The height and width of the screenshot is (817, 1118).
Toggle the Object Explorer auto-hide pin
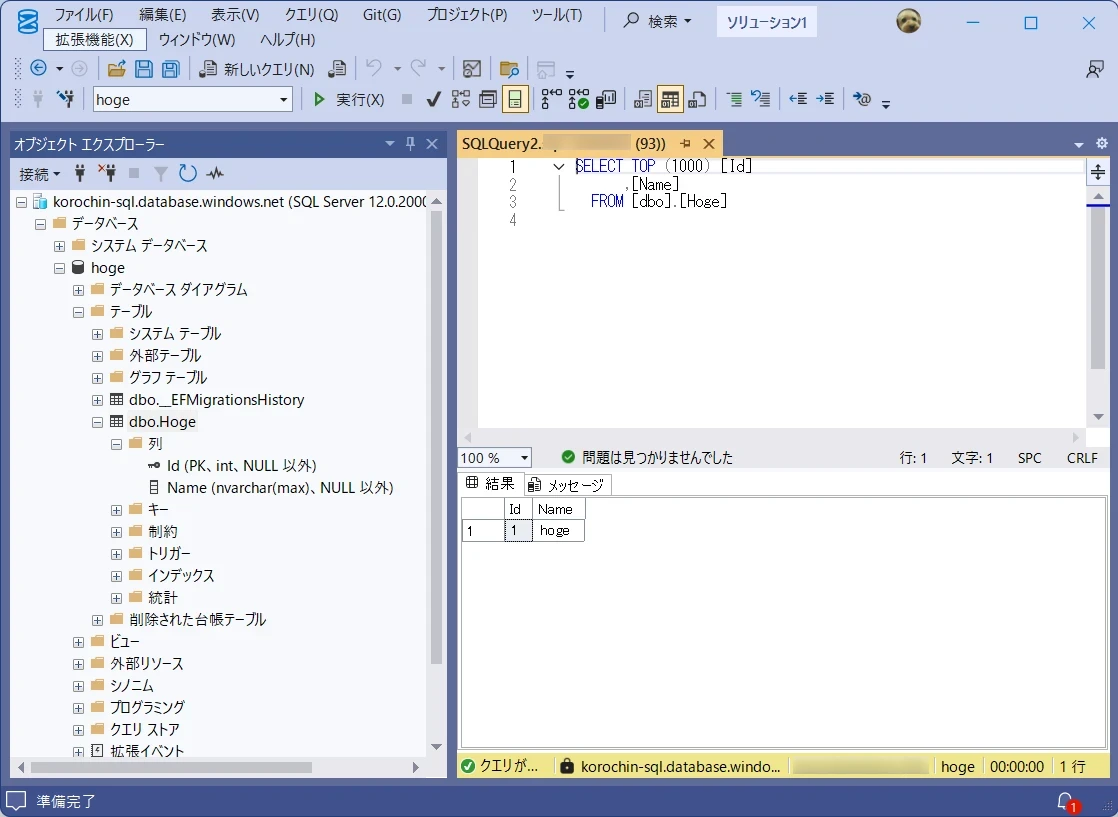(x=410, y=144)
